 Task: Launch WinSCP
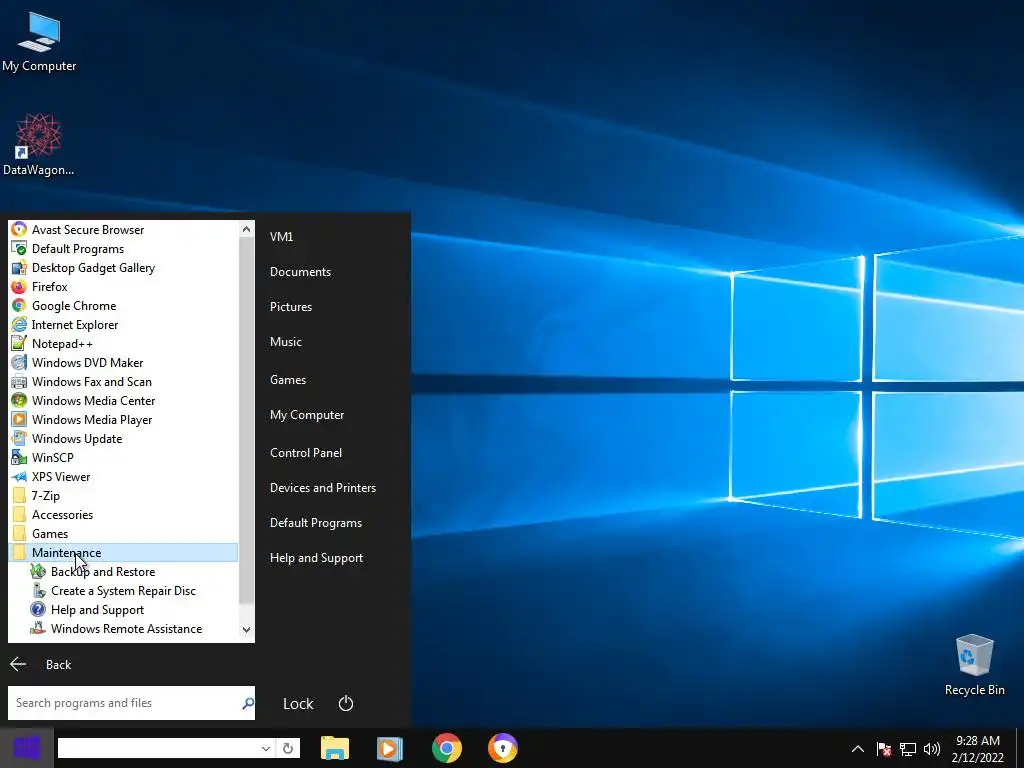(x=123, y=458)
